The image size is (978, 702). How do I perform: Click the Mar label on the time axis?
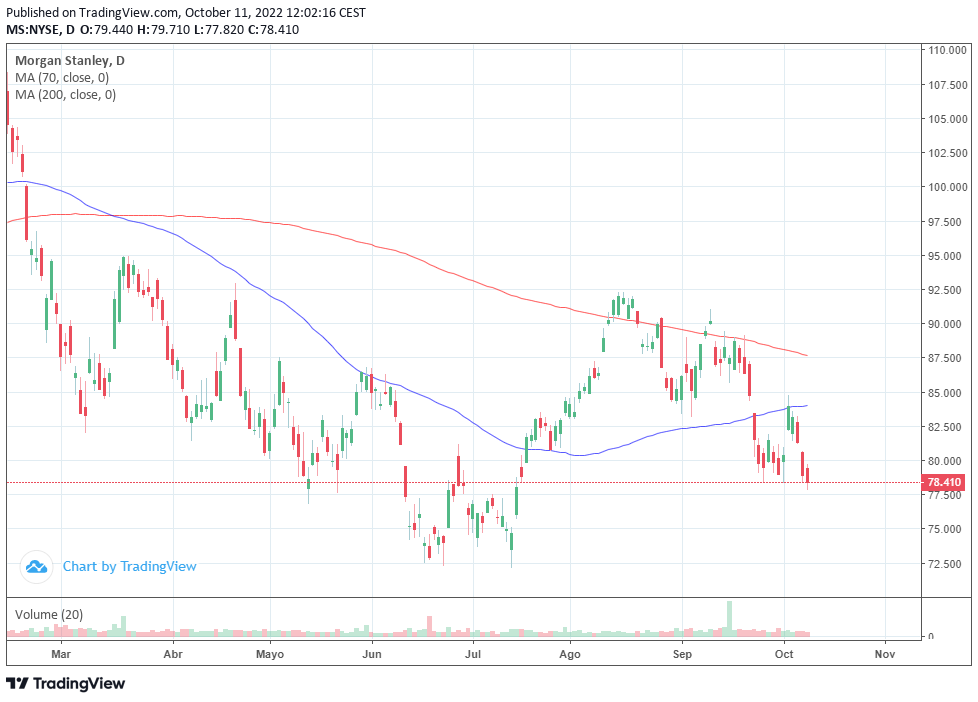pos(61,654)
